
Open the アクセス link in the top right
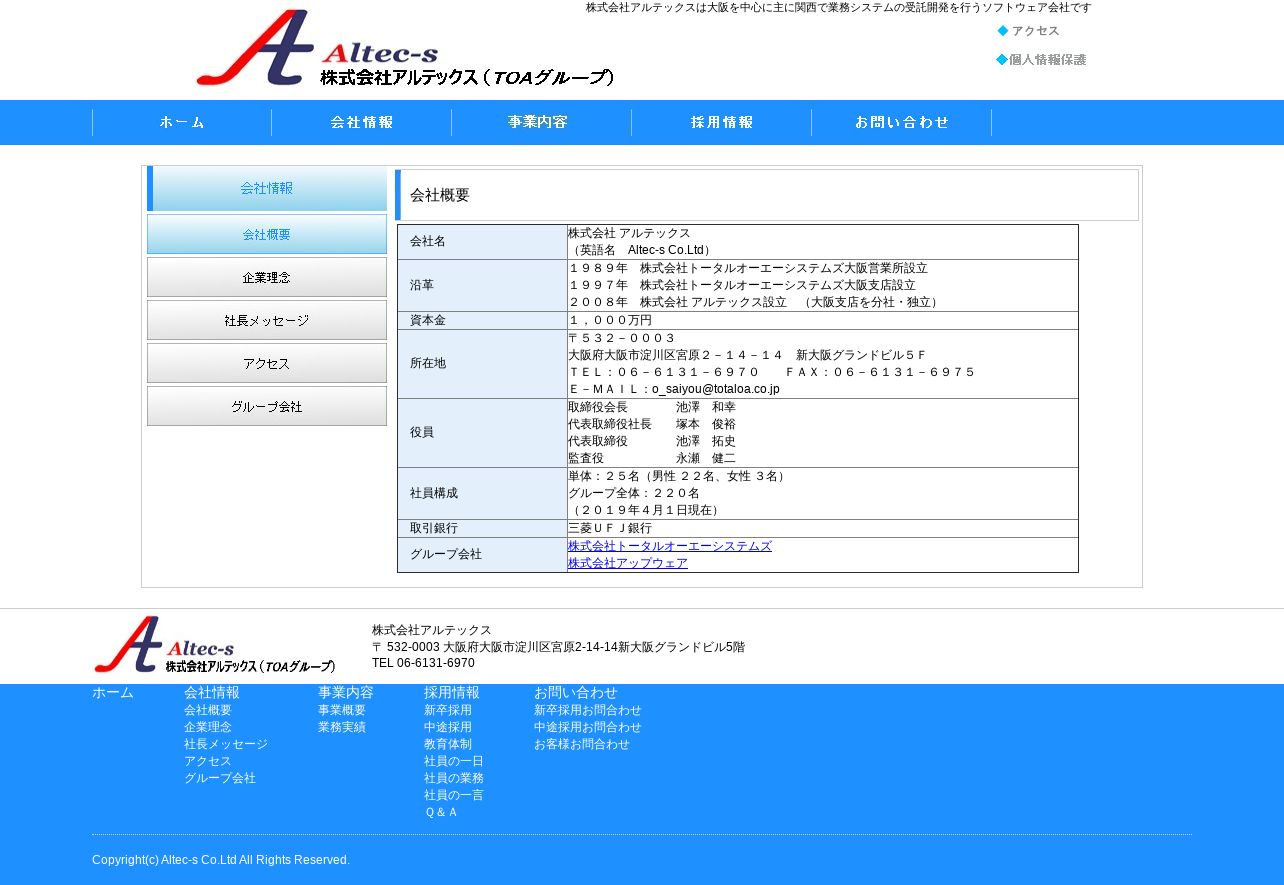1028,31
